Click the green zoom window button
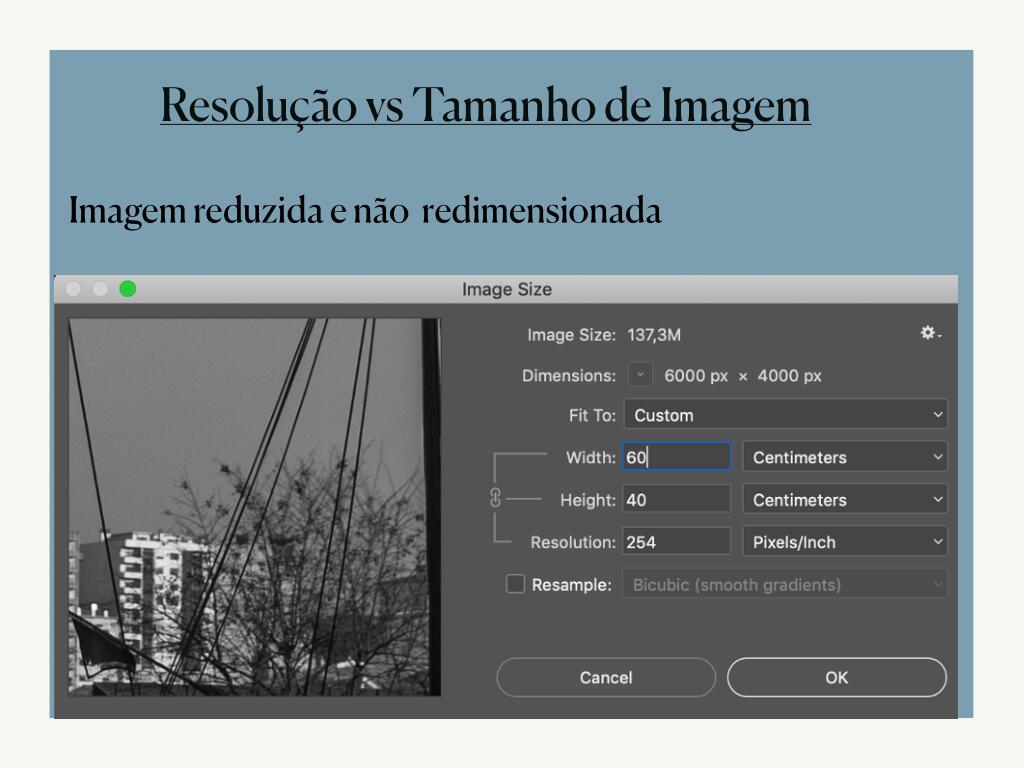Image resolution: width=1024 pixels, height=768 pixels. click(x=128, y=289)
